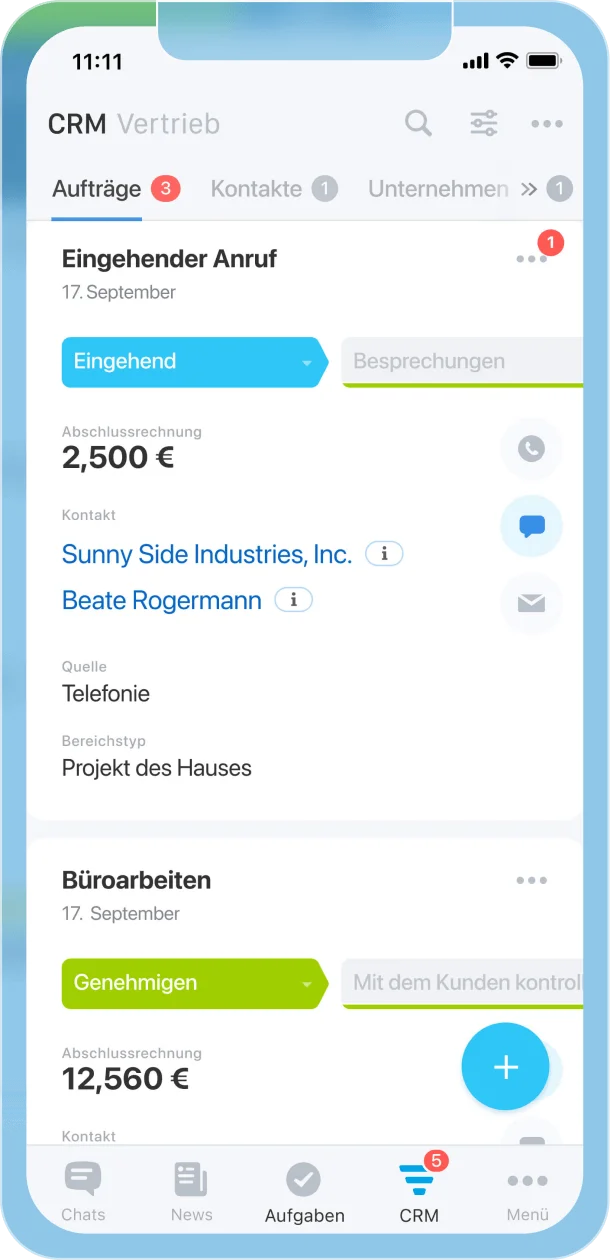Tap the phone call icon
This screenshot has width=610, height=1260.
tap(531, 448)
